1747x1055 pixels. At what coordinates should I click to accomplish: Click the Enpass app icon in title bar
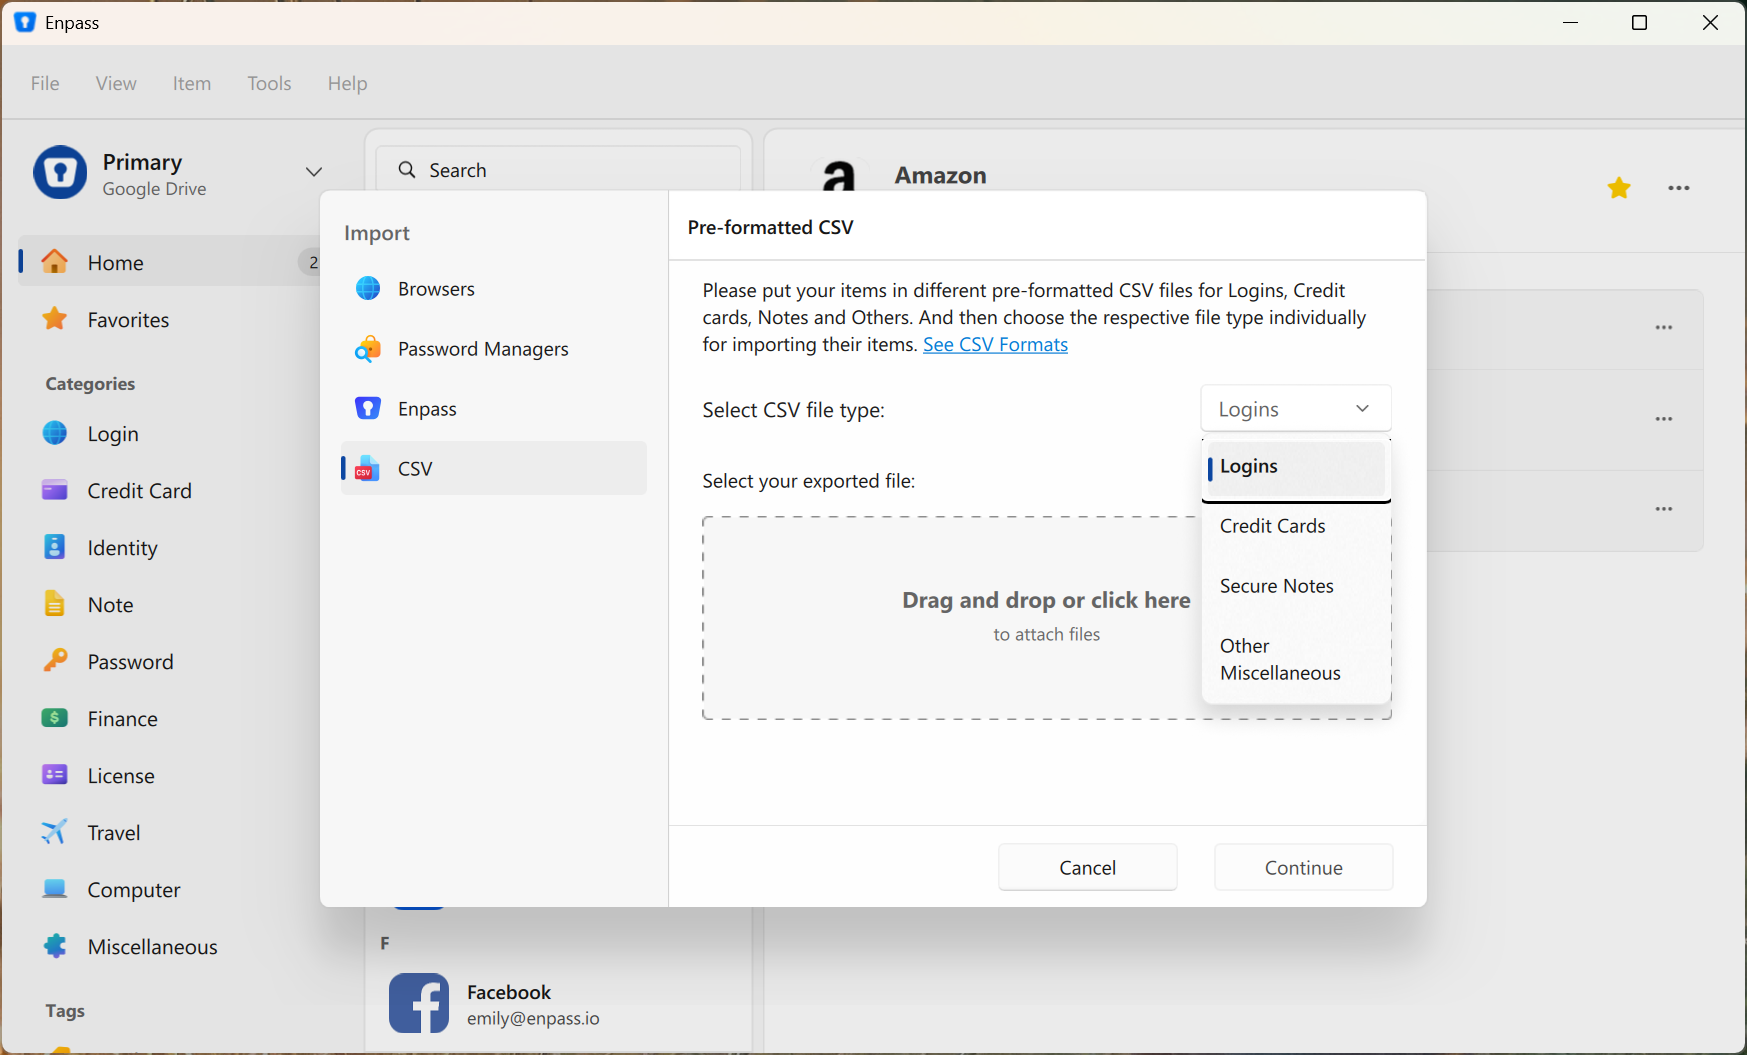(25, 22)
